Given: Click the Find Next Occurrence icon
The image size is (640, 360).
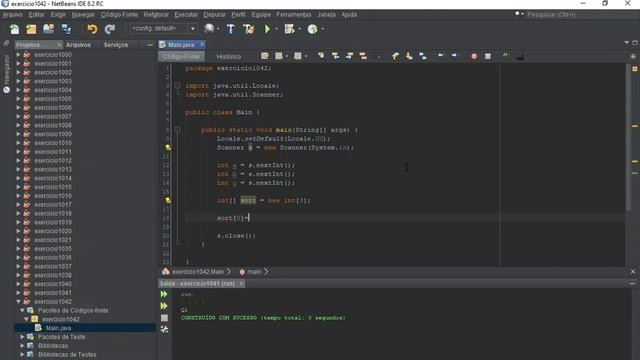Looking at the screenshot, I should pyautogui.click(x=349, y=56).
